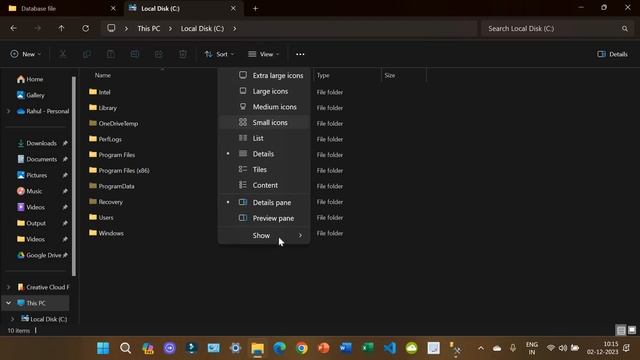The image size is (640, 360).
Task: Expand chevron after Local Disk (C:) breadcrumb
Action: coord(235,29)
